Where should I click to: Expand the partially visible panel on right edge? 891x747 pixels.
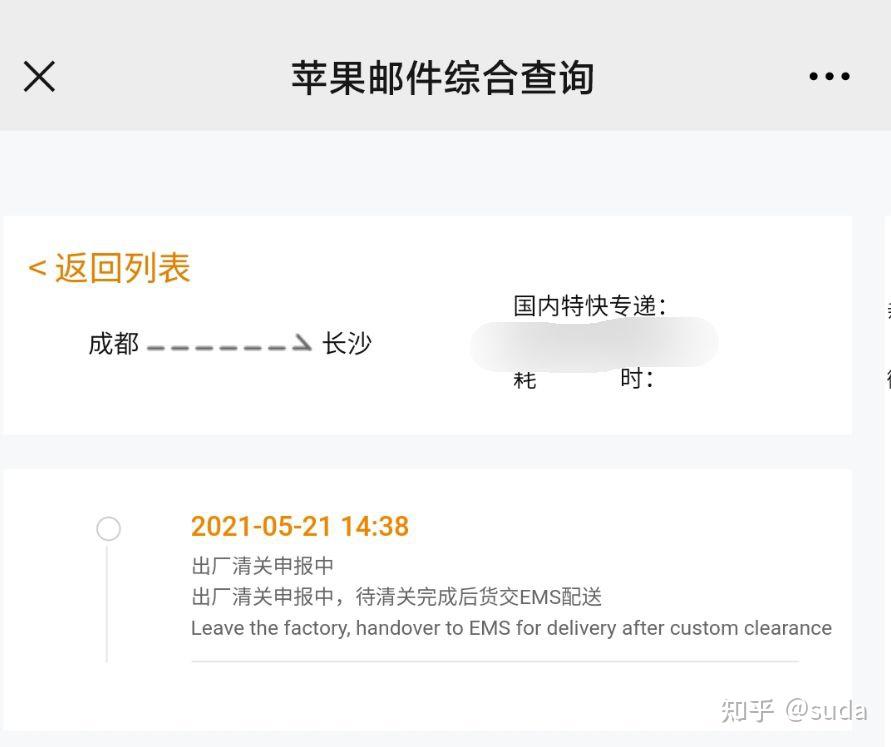pos(886,340)
